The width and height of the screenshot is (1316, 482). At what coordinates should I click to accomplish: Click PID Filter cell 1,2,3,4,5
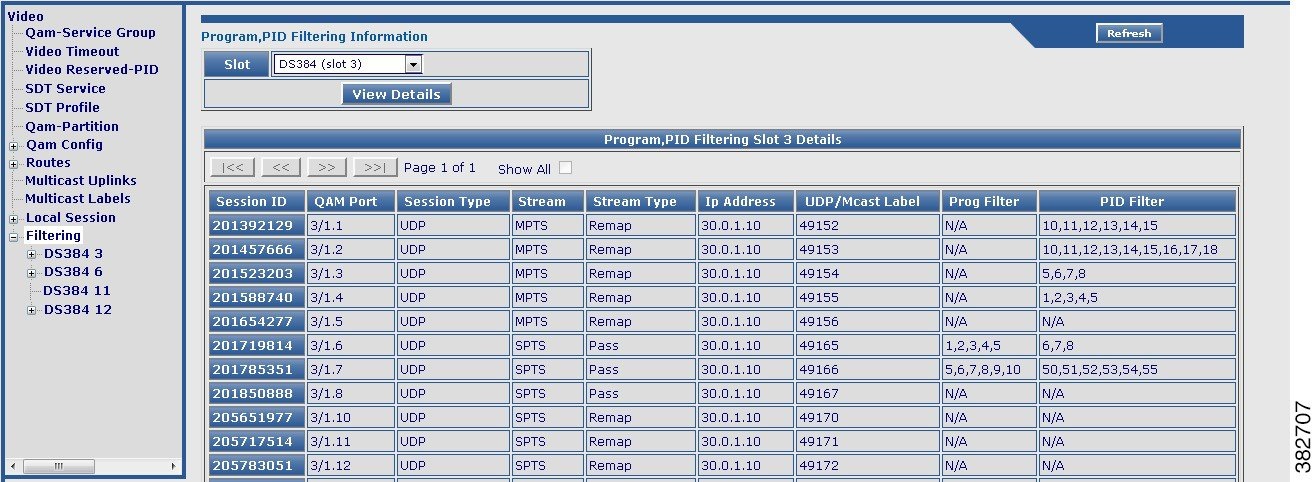1137,298
